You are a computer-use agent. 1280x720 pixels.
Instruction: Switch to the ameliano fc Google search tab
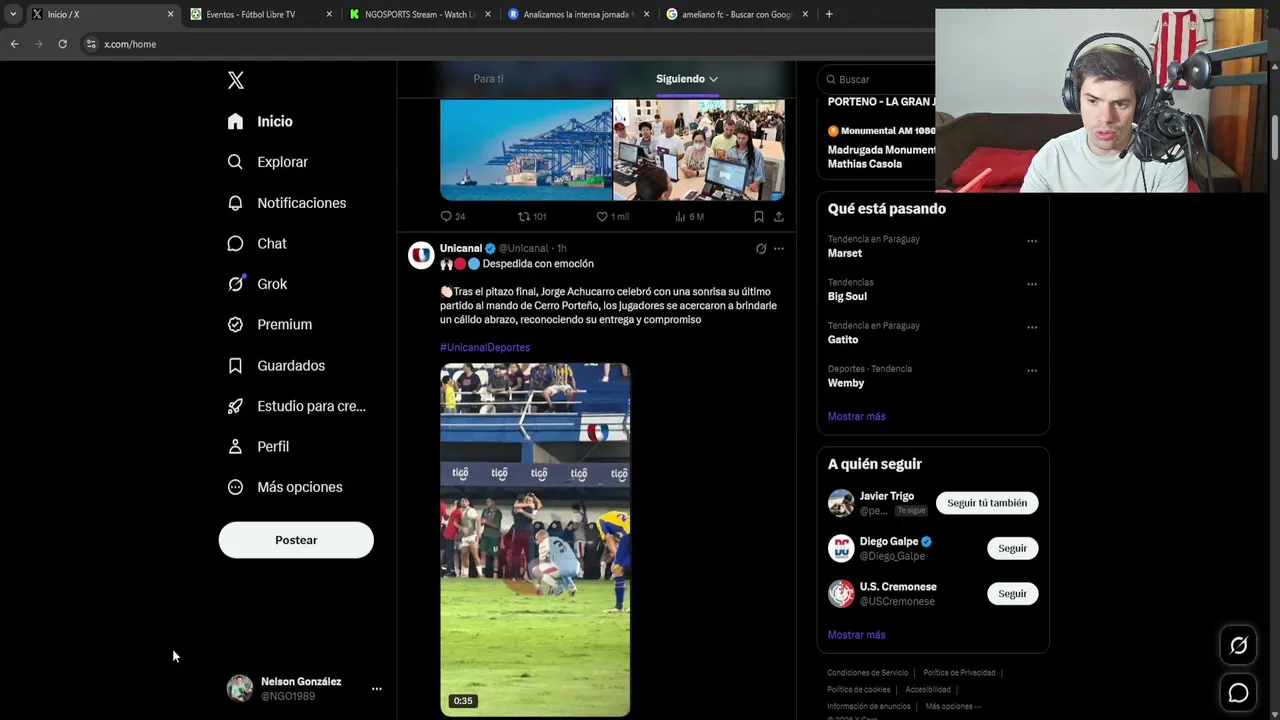tap(736, 14)
